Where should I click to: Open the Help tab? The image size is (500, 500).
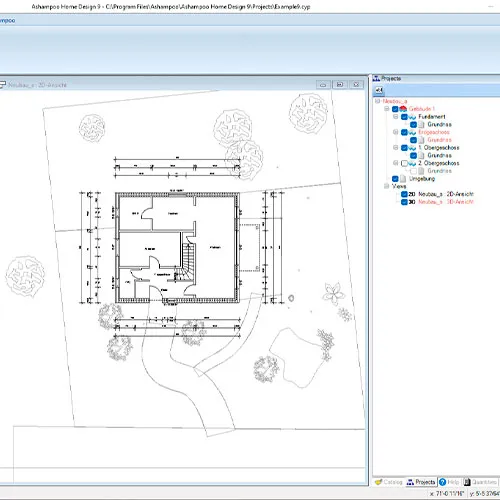449,482
